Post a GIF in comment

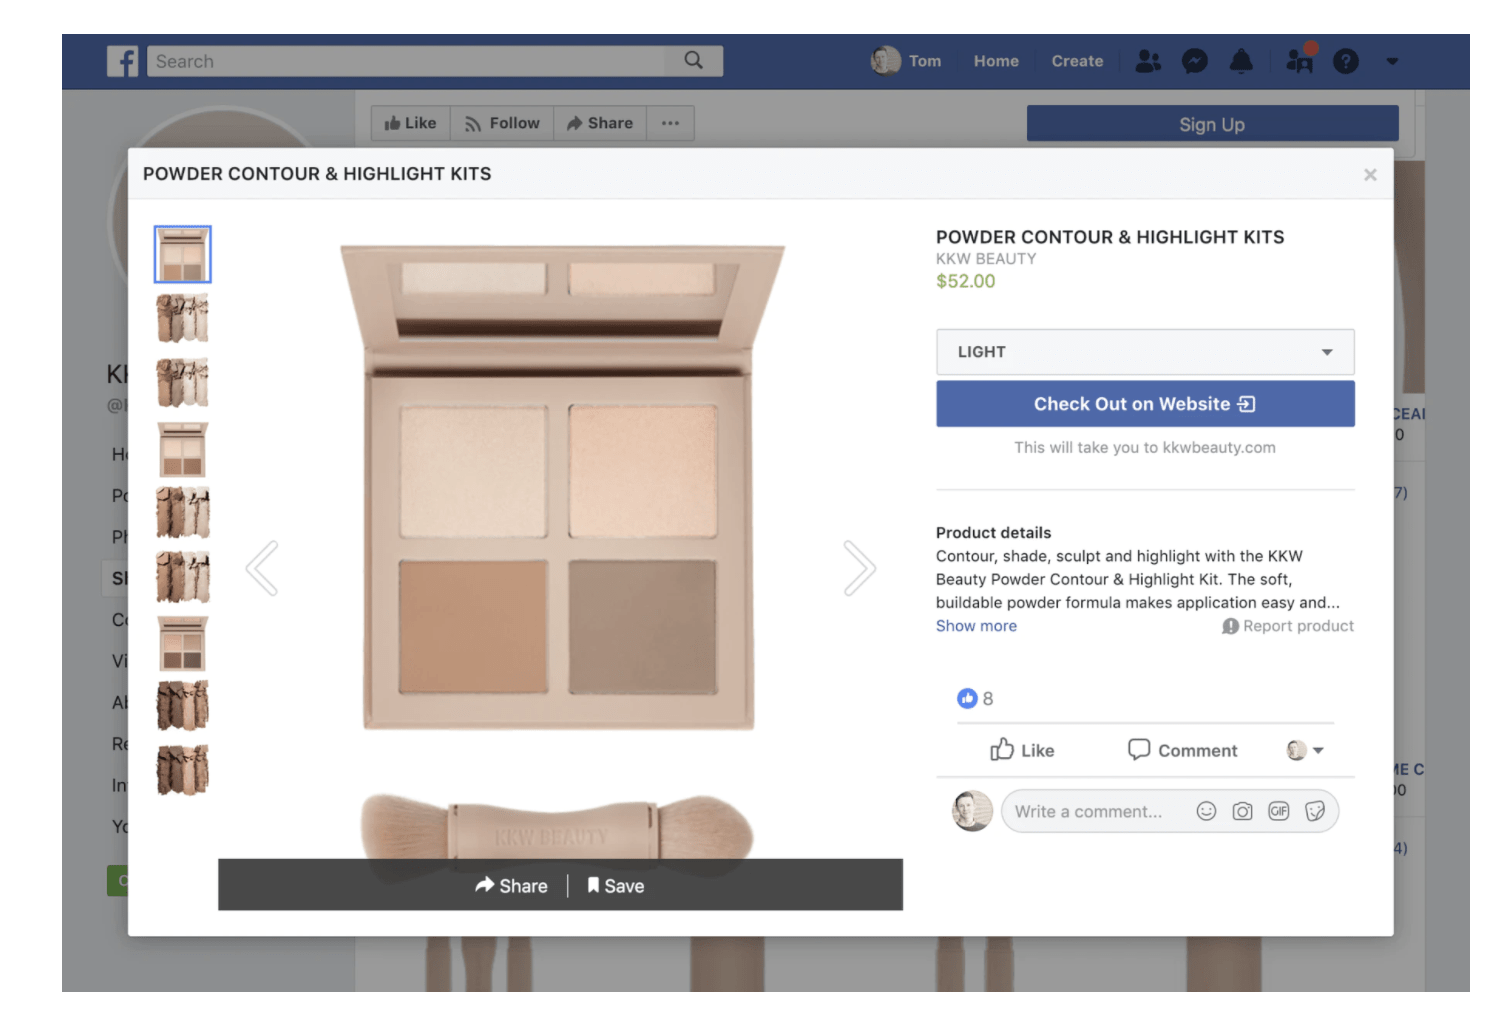[1278, 811]
